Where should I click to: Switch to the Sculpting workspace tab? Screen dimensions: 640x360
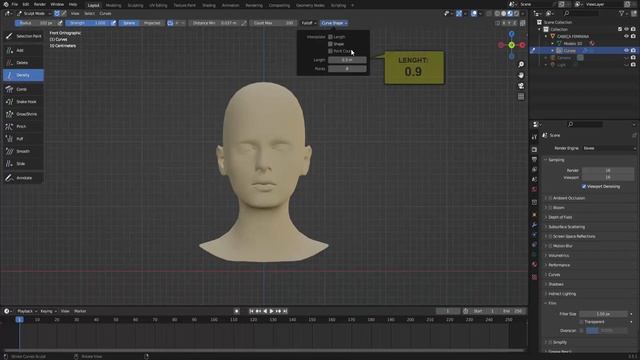[x=135, y=6]
